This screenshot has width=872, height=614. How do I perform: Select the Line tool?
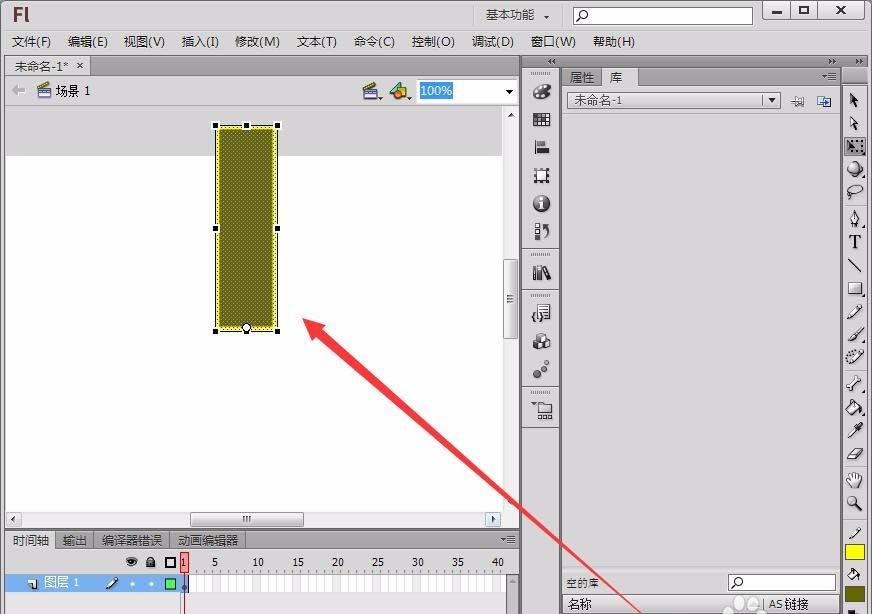pyautogui.click(x=855, y=265)
